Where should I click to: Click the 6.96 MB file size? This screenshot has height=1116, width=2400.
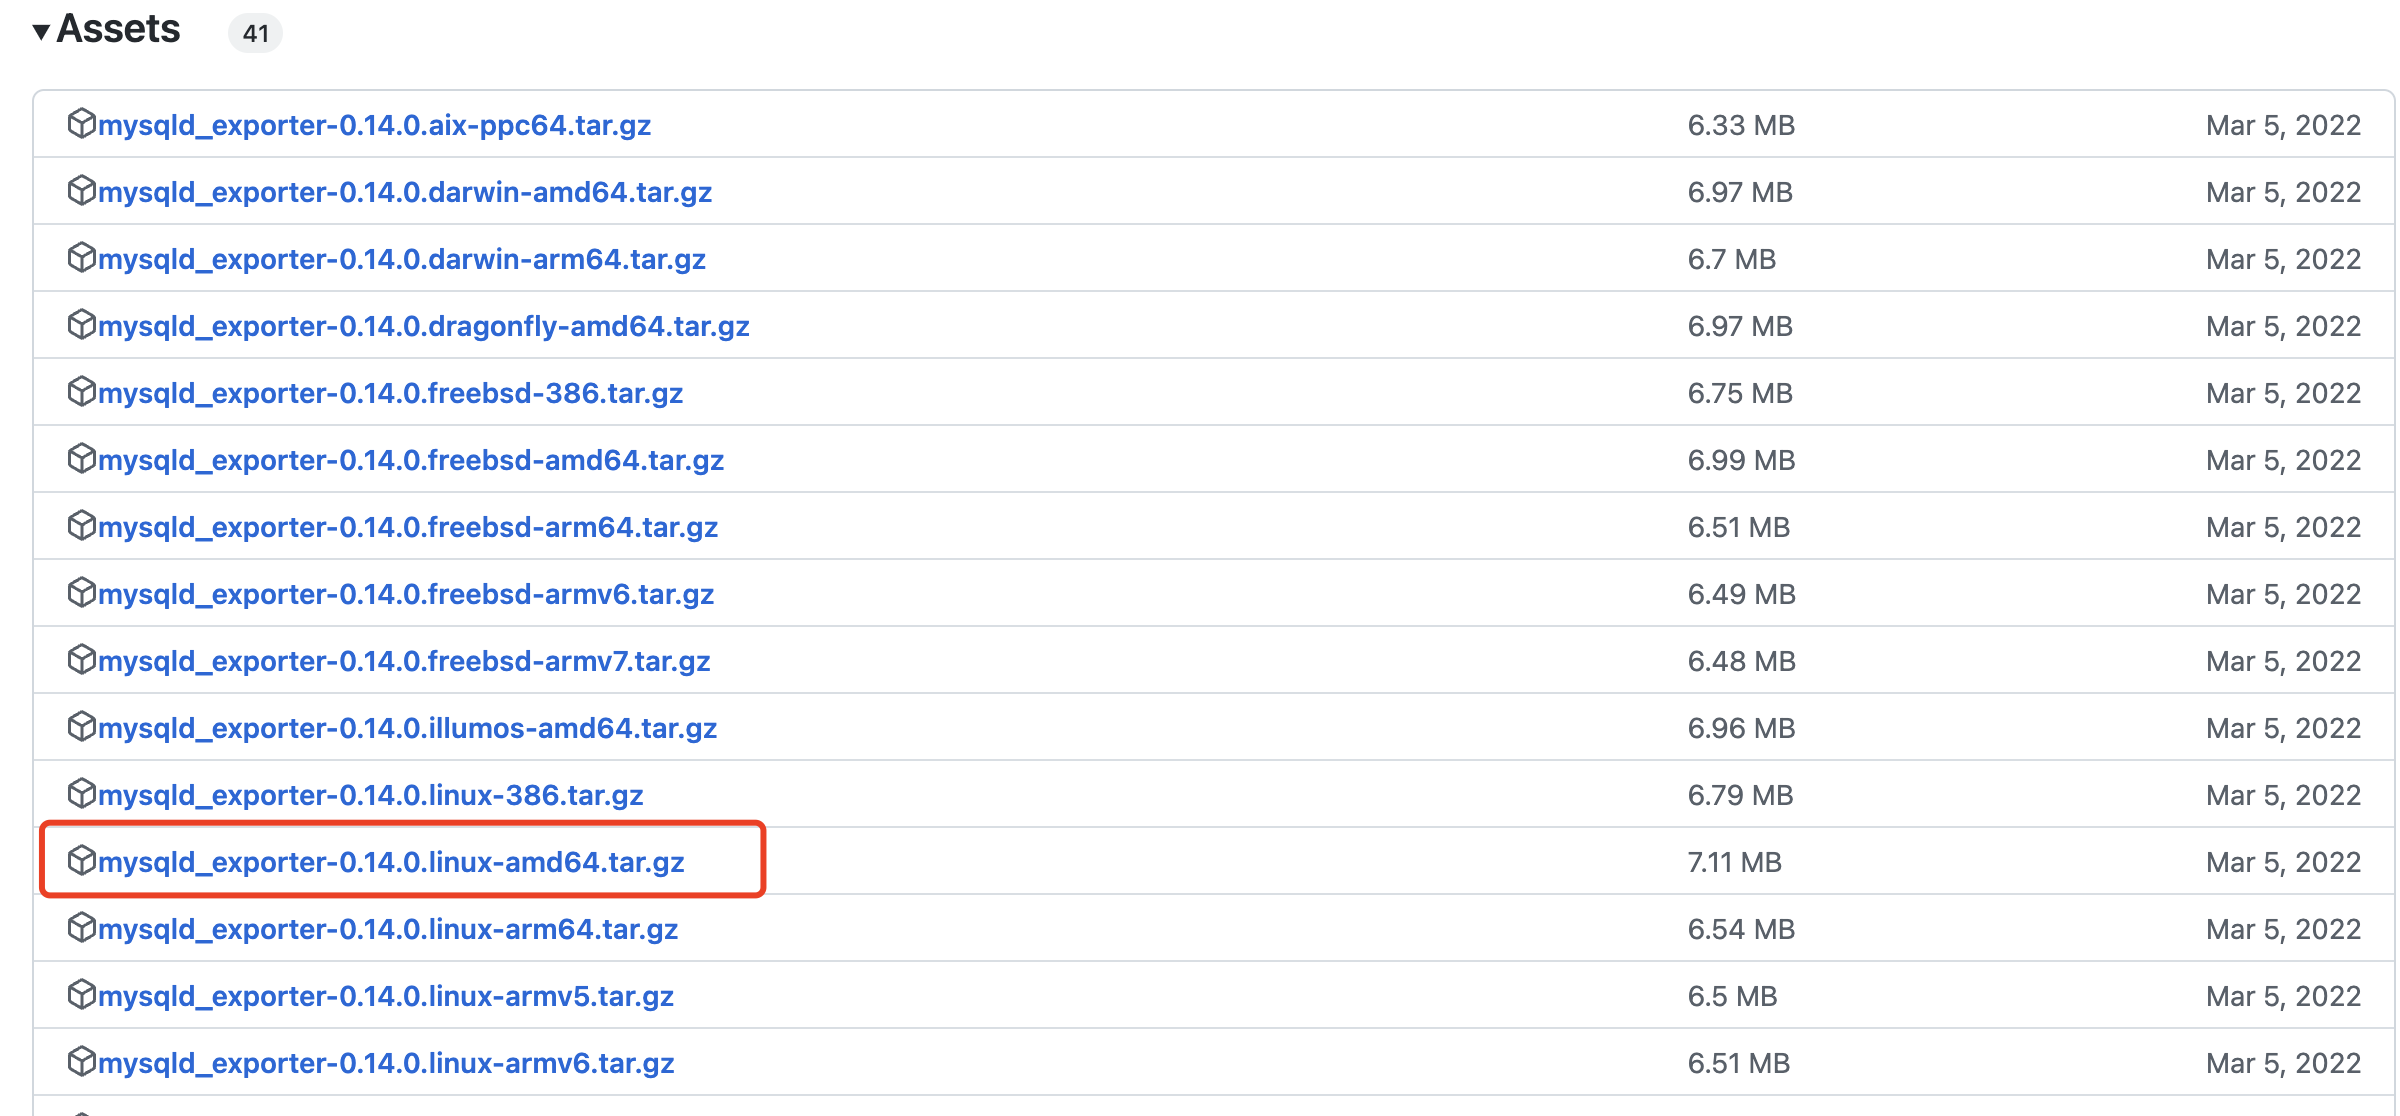1742,728
